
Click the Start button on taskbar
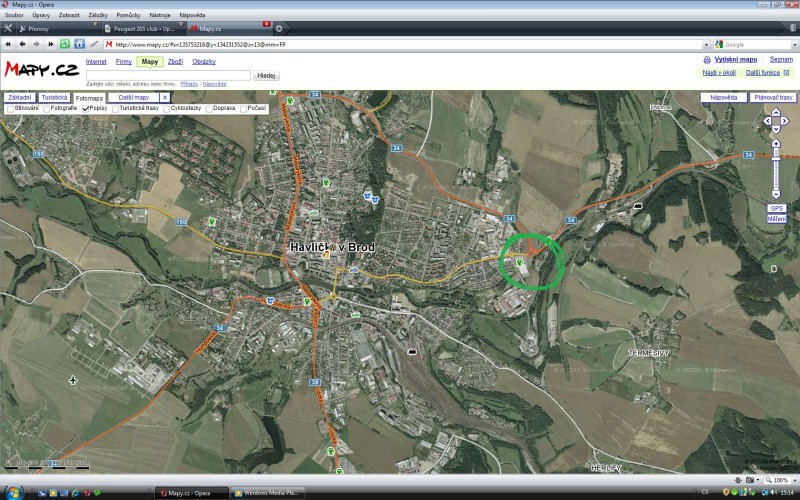click(10, 492)
